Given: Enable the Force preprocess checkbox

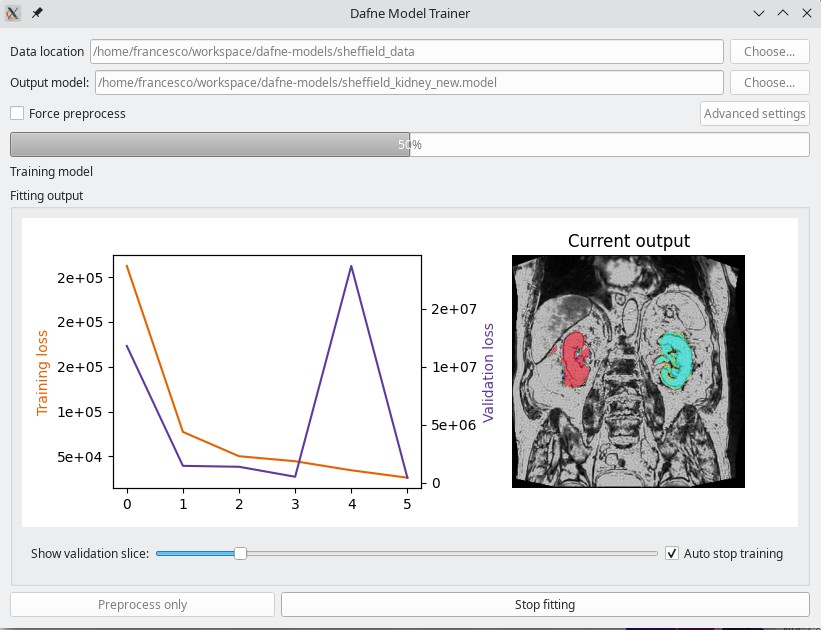Looking at the screenshot, I should [17, 113].
